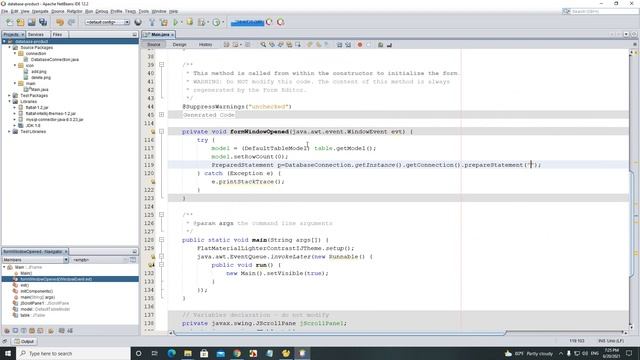This screenshot has height=360, width=640.
Task: Expand the Test Libraries node
Action: point(9,131)
